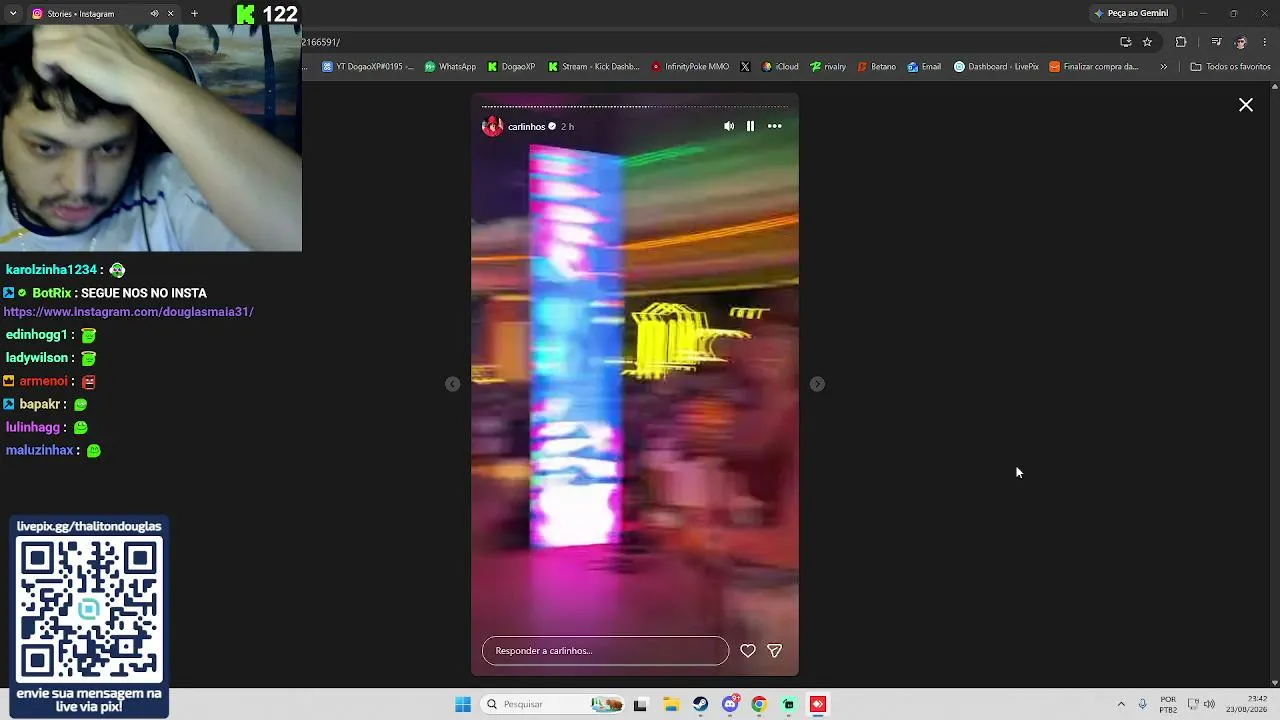The width and height of the screenshot is (1280, 720).
Task: Open the X bookmark icon
Action: click(x=745, y=67)
